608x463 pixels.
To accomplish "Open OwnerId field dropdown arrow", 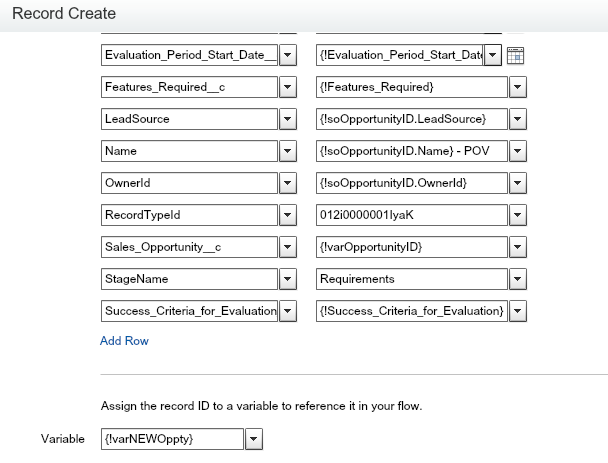I will pos(287,183).
